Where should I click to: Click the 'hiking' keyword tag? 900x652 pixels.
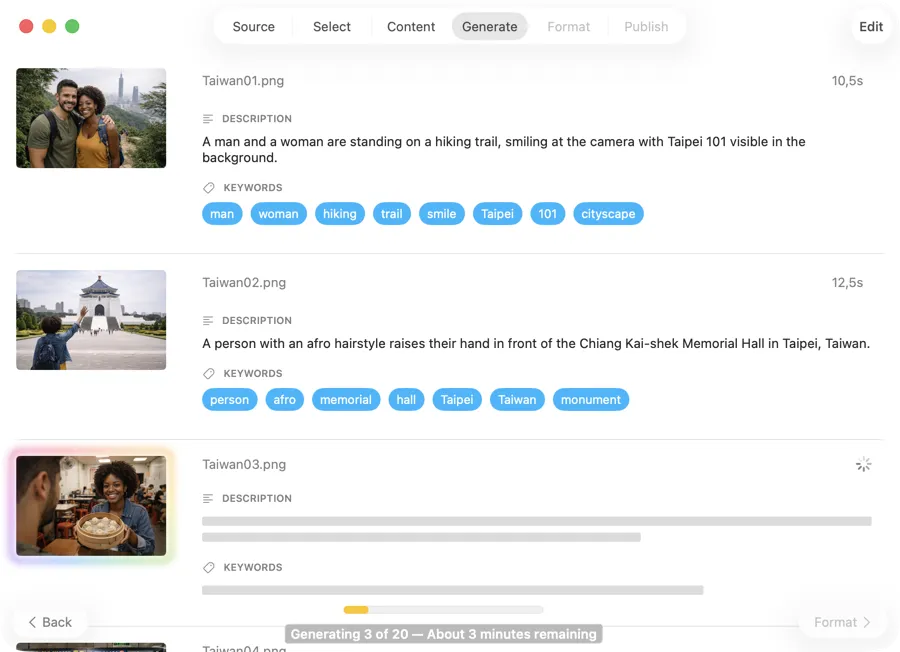339,214
